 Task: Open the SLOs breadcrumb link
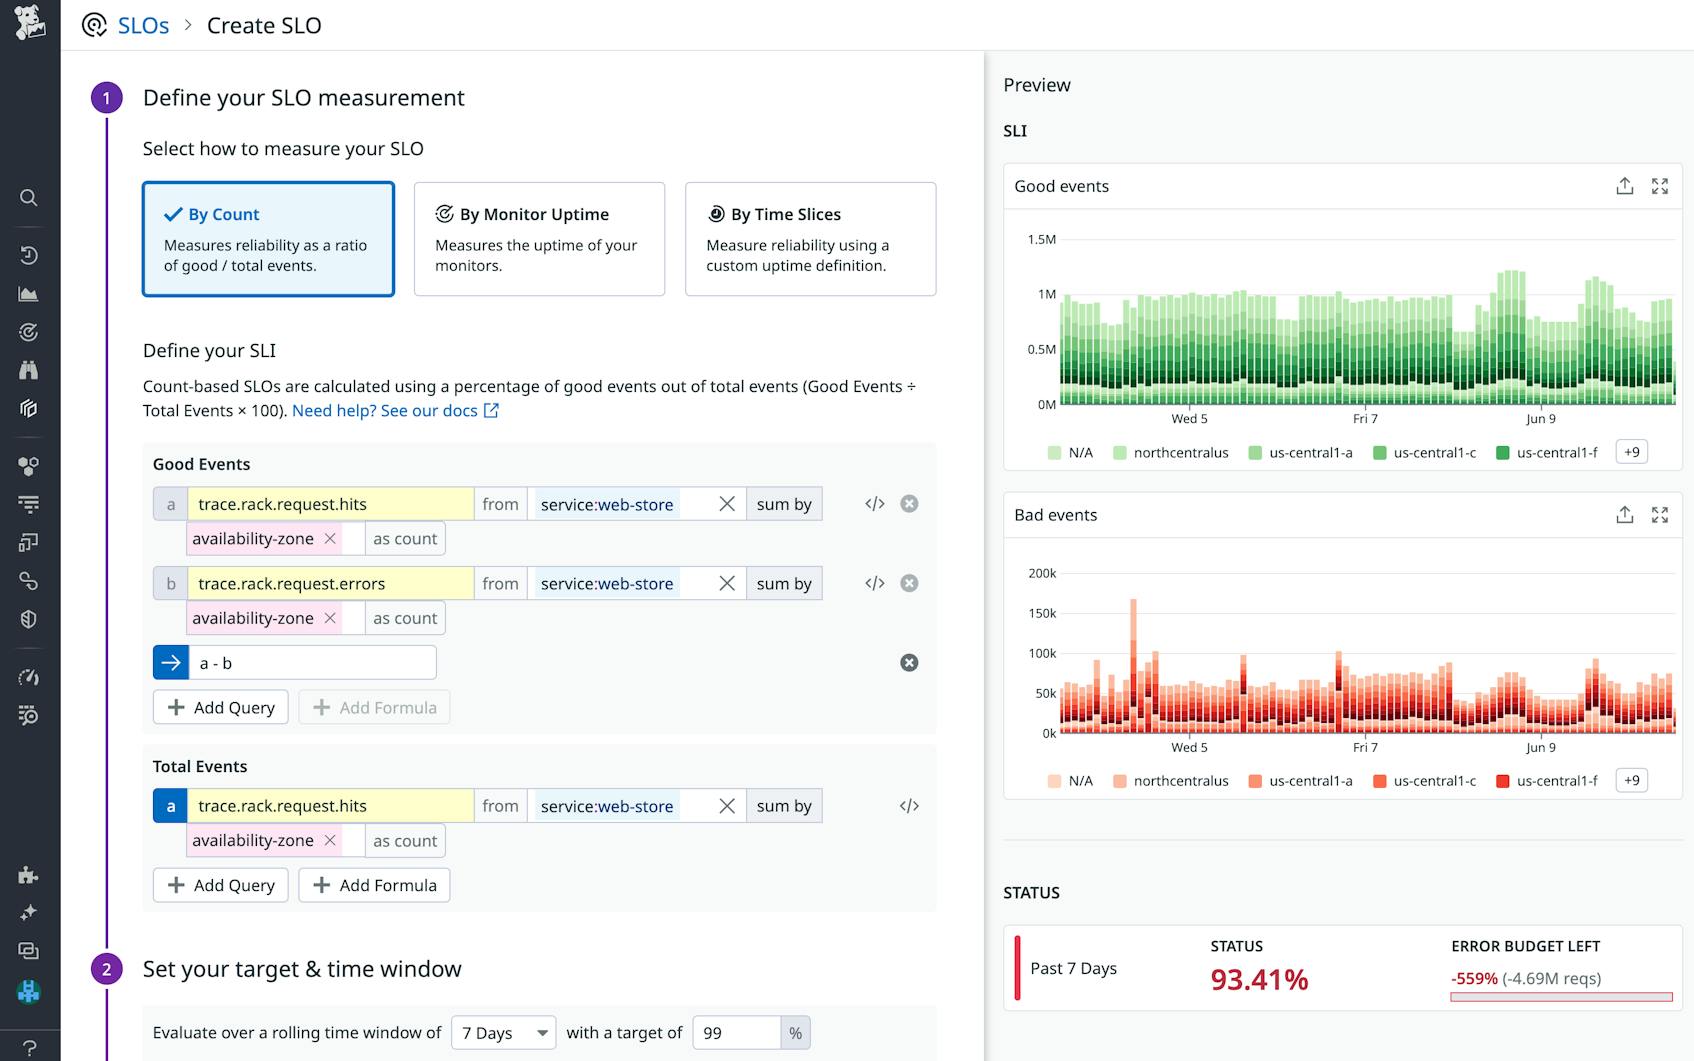pyautogui.click(x=141, y=25)
